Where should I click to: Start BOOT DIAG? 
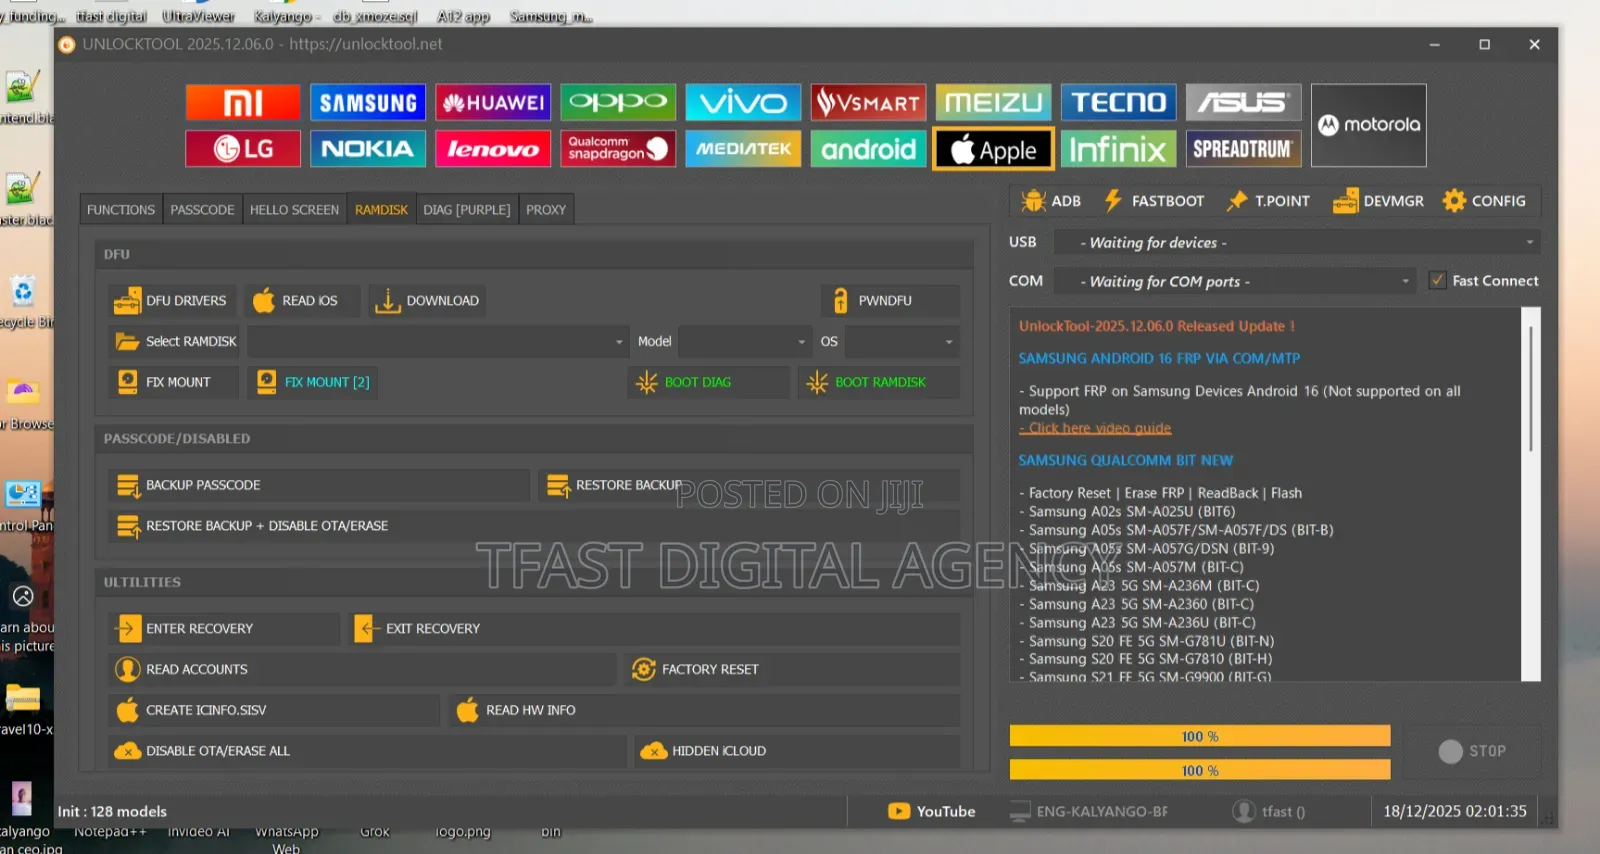coord(708,382)
